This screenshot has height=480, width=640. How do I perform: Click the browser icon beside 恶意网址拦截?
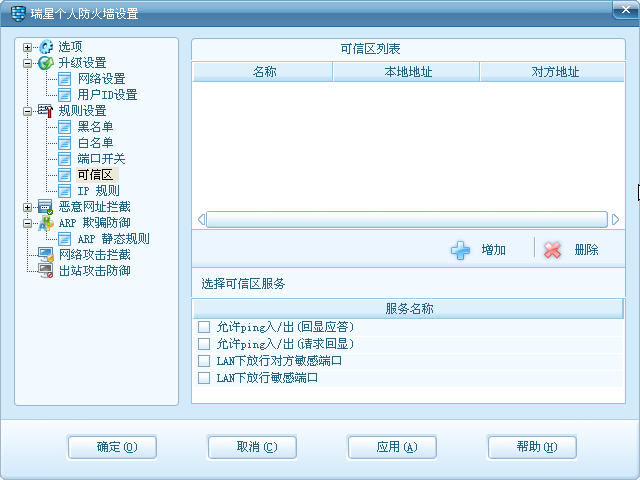pos(45,207)
